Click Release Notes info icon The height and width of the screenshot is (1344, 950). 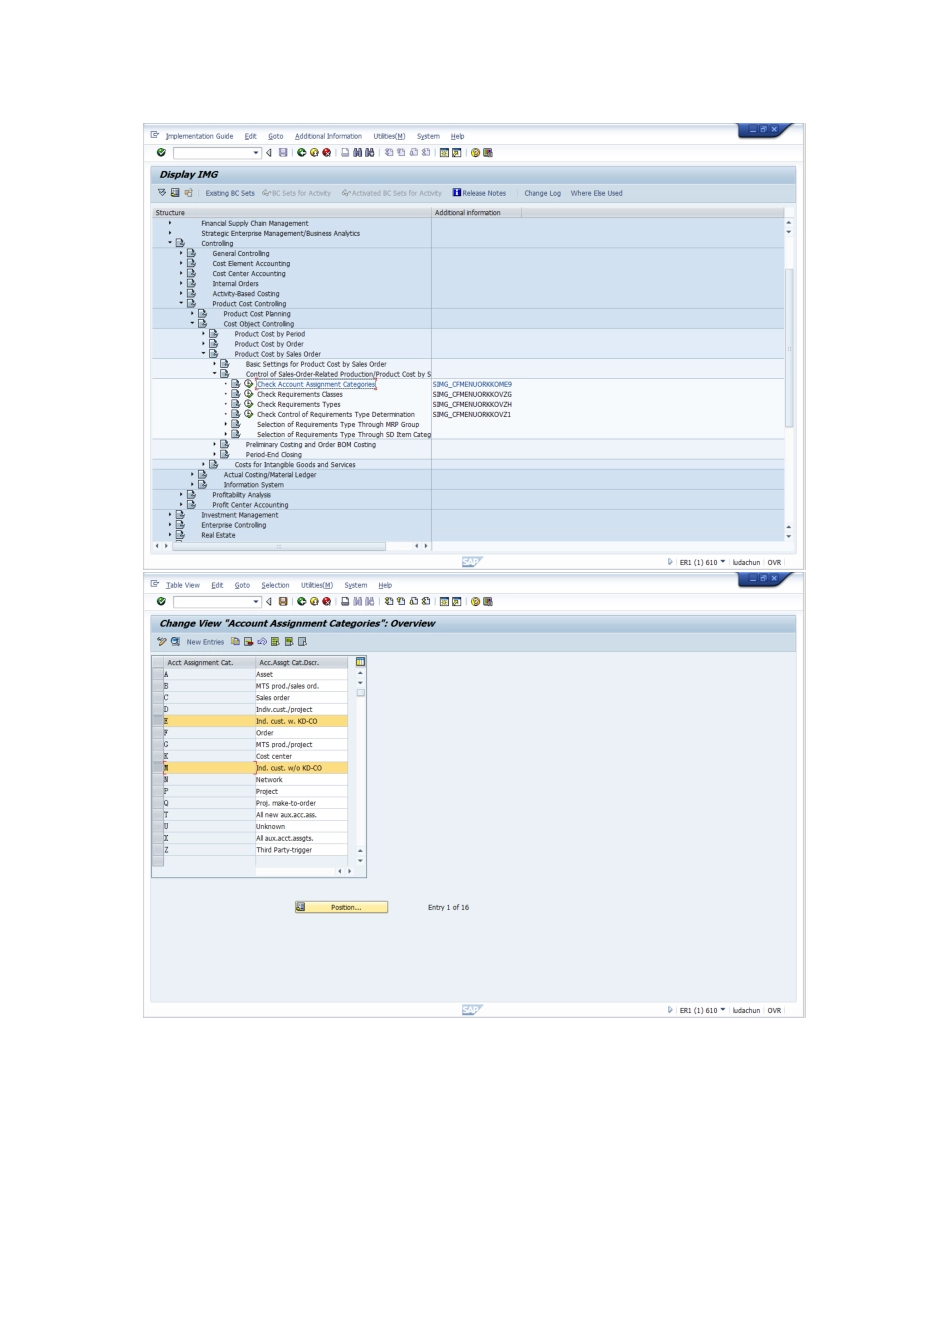click(457, 193)
